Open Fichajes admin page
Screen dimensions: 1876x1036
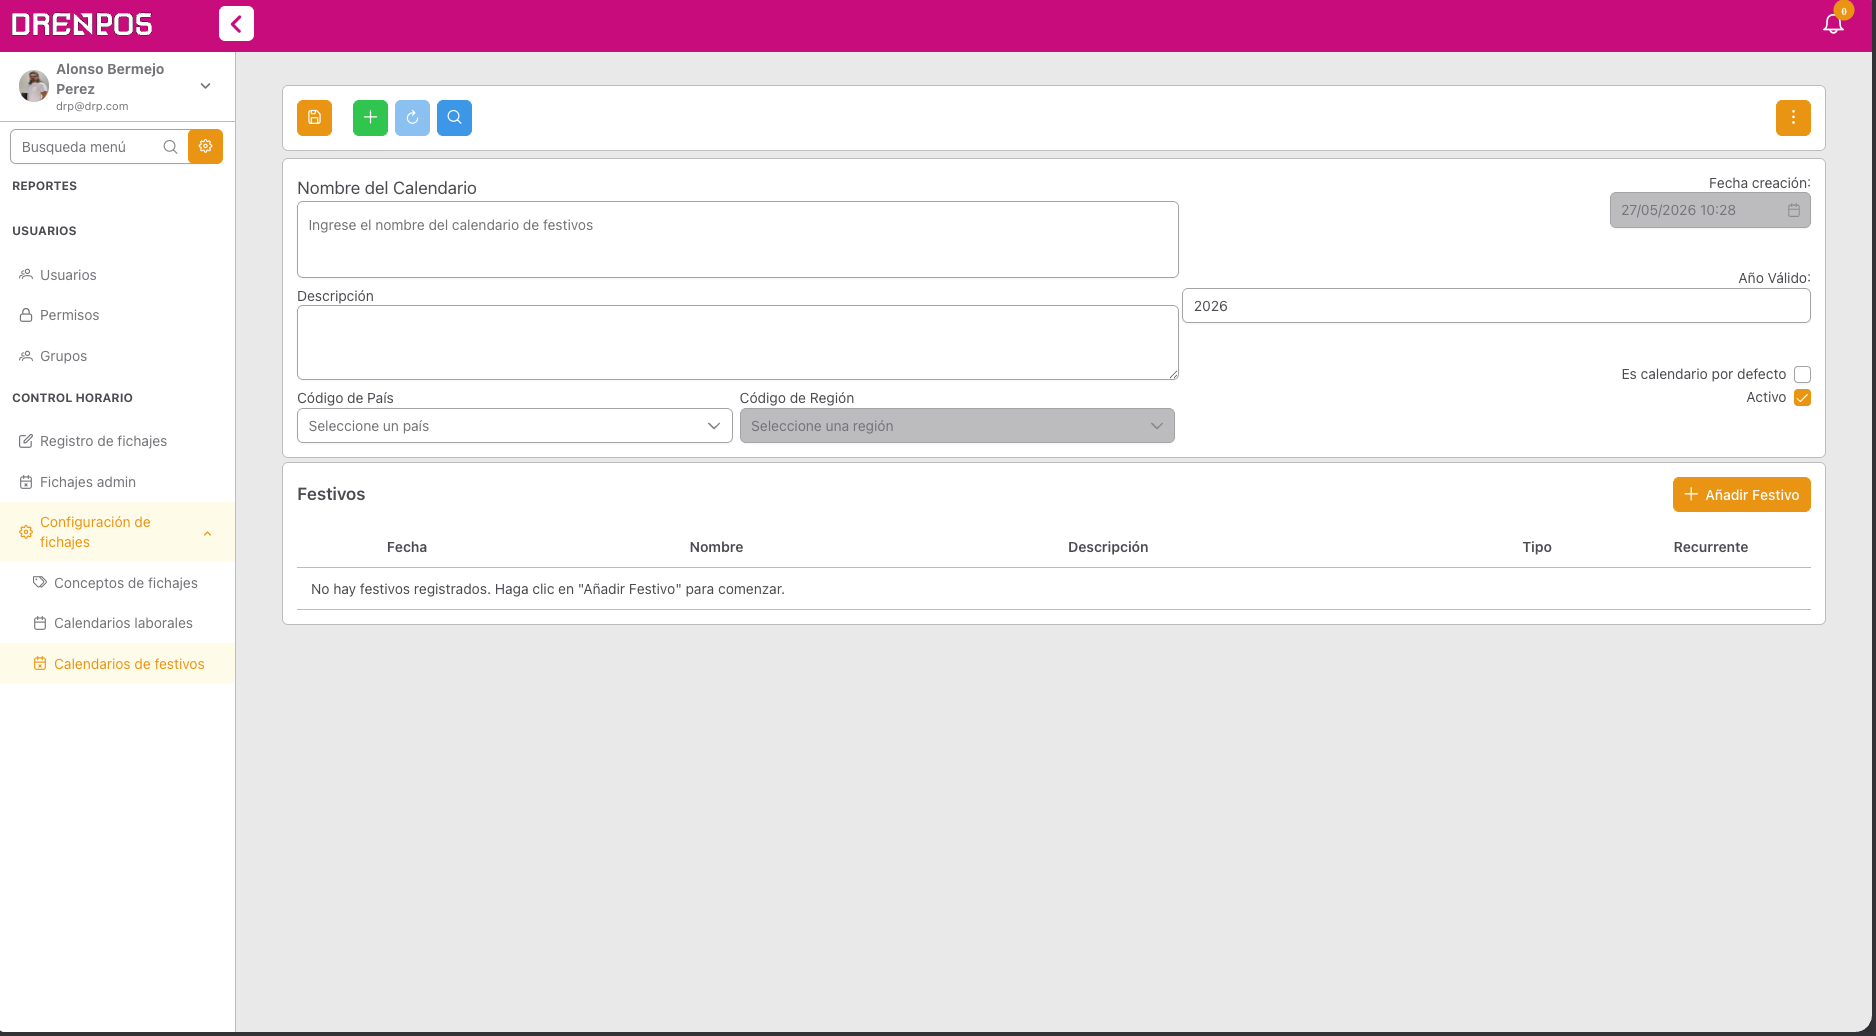click(117, 482)
